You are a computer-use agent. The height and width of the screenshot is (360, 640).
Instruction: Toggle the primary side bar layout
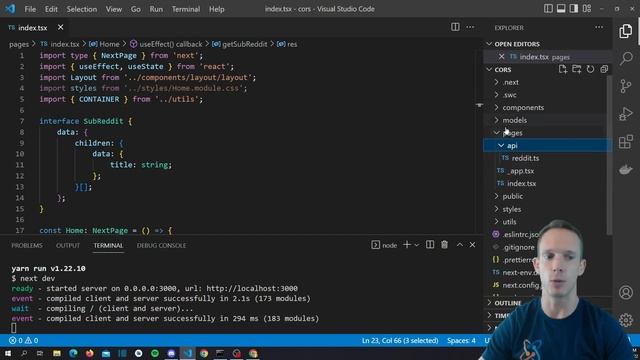[x=548, y=9]
